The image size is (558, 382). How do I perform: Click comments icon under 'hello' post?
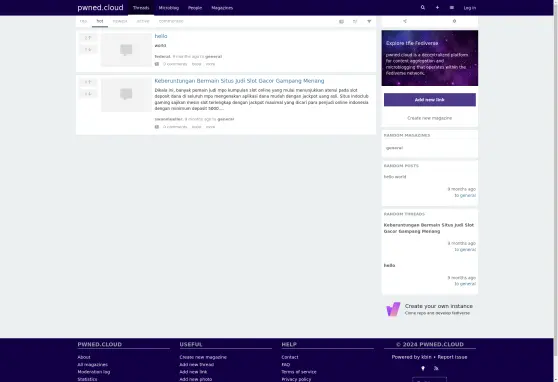coord(157,64)
